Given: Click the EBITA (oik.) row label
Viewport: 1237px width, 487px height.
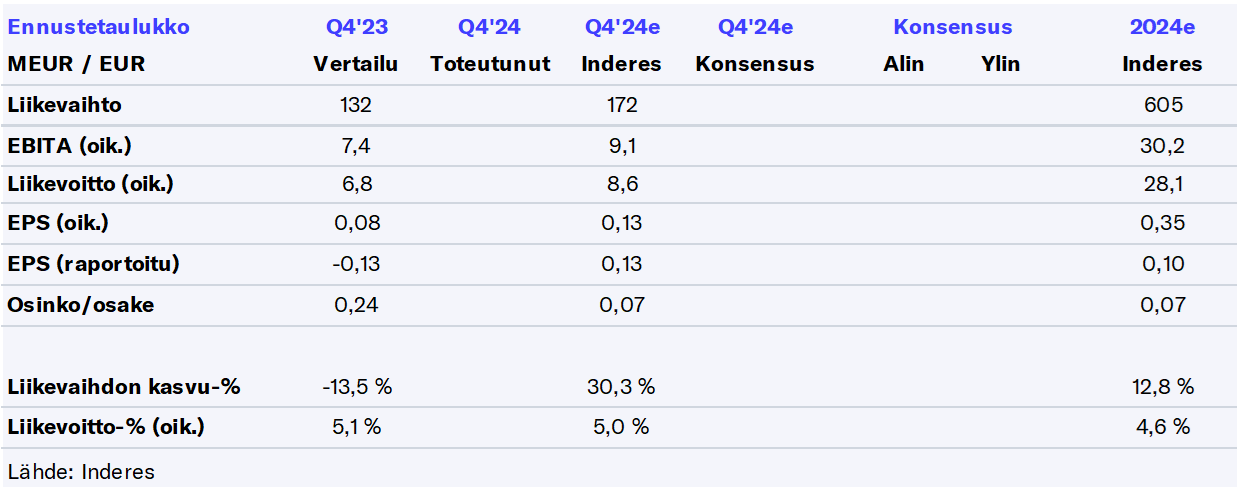Looking at the screenshot, I should (x=69, y=146).
